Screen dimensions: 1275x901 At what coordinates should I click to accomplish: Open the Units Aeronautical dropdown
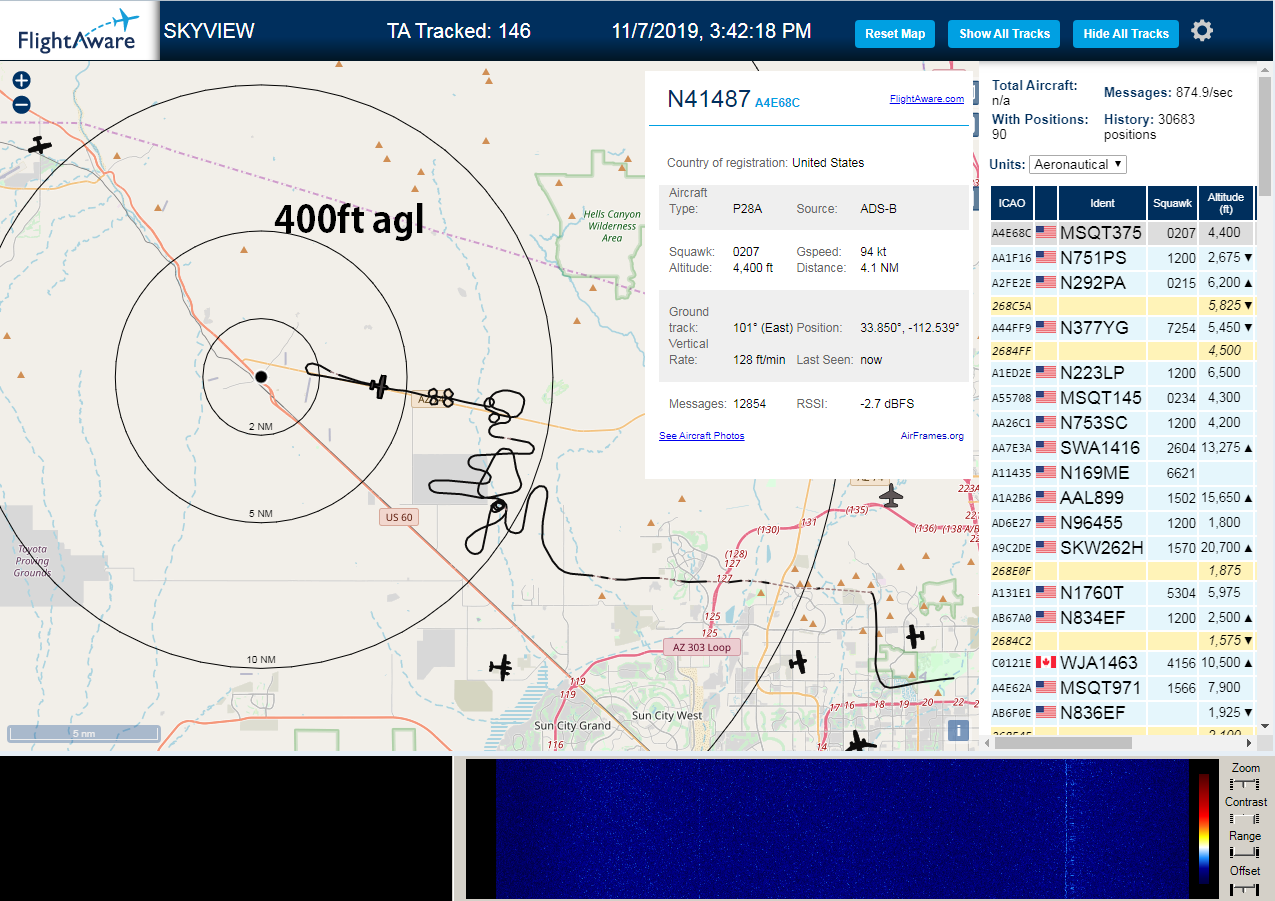click(x=1077, y=164)
